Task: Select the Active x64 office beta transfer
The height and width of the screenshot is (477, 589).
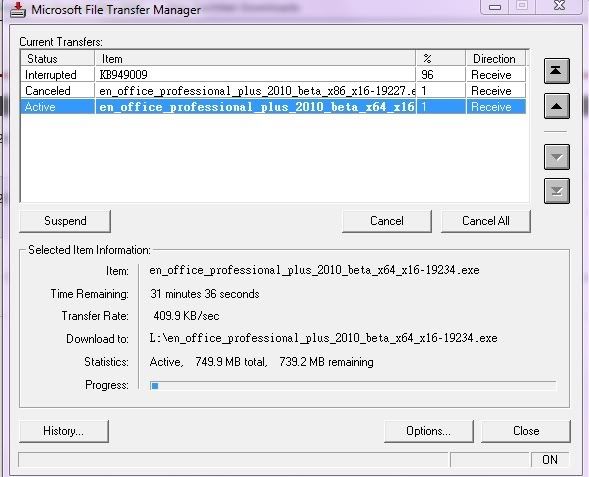Action: (273, 107)
